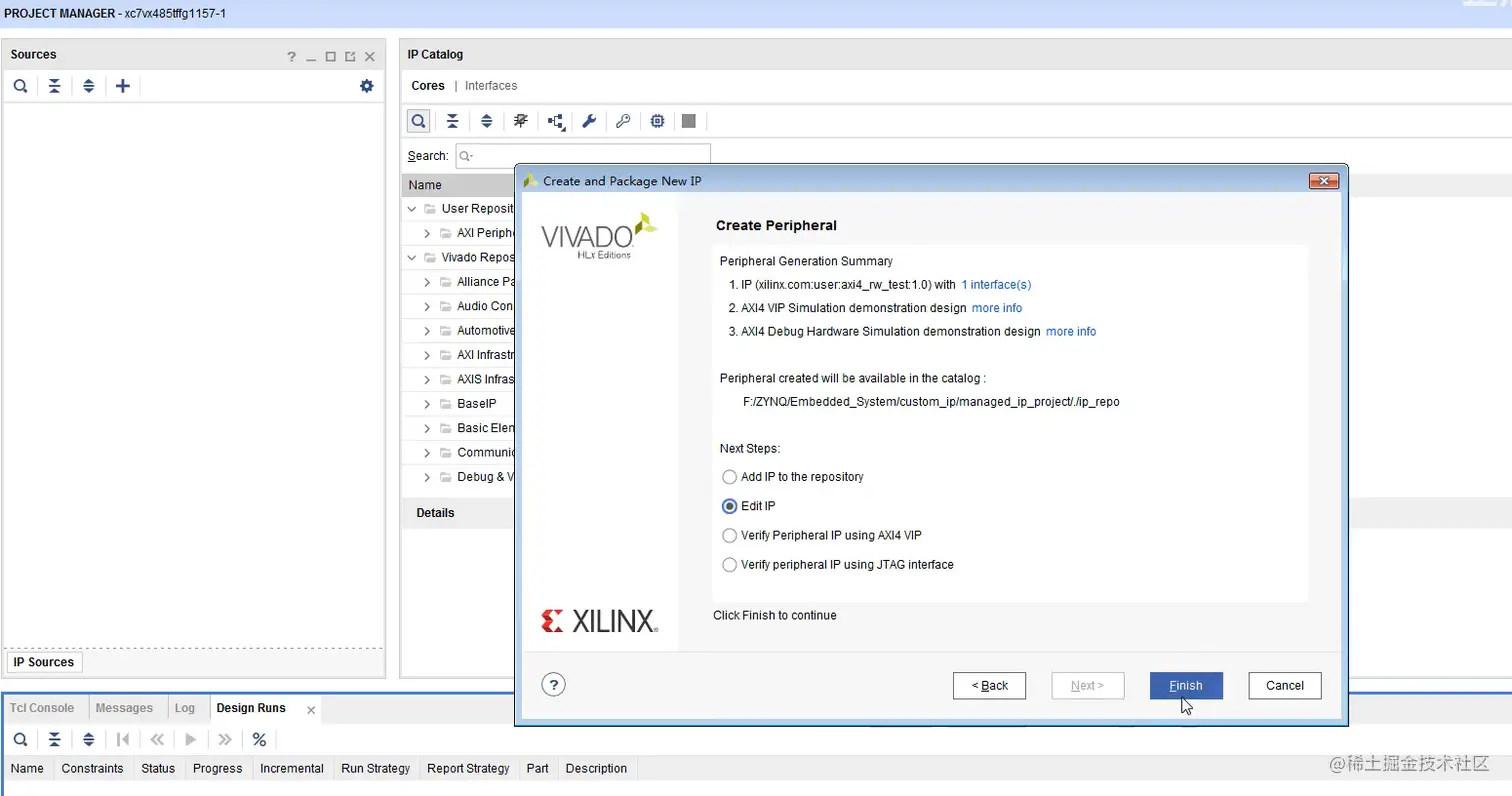Close the Design Runs tab

pyautogui.click(x=311, y=710)
